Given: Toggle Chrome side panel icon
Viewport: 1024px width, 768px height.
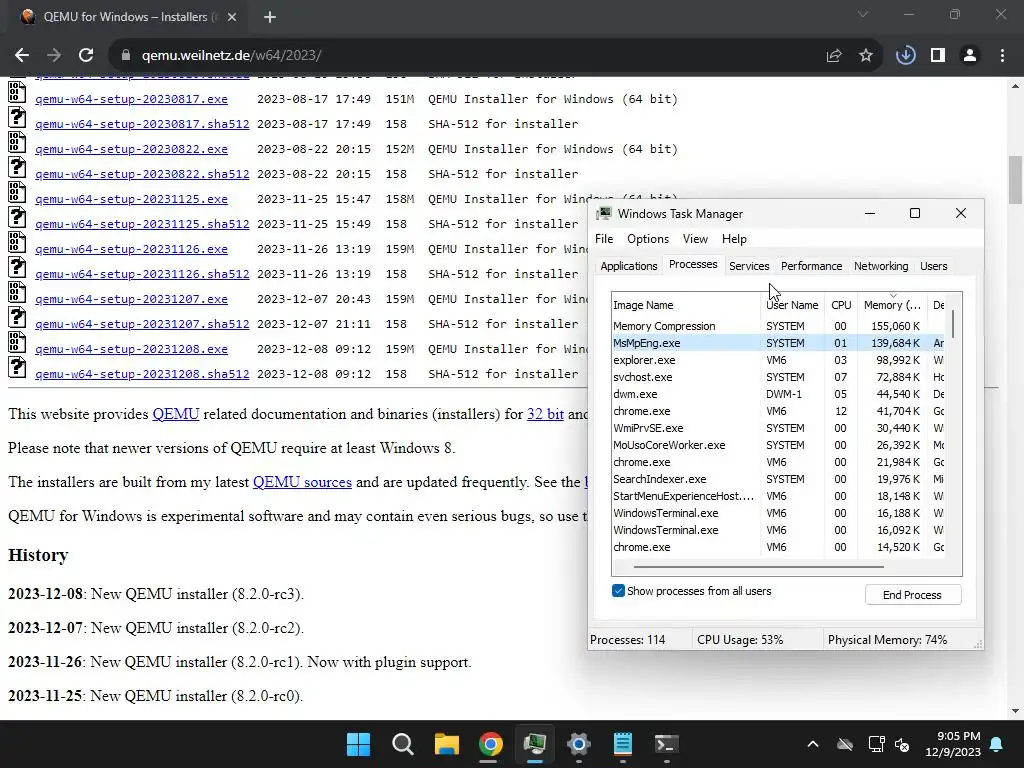Looking at the screenshot, I should pos(938,56).
